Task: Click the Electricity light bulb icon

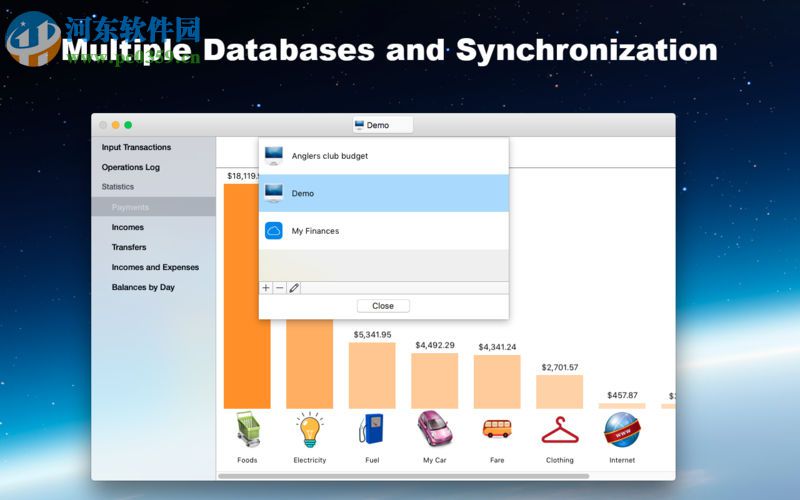Action: click(310, 430)
